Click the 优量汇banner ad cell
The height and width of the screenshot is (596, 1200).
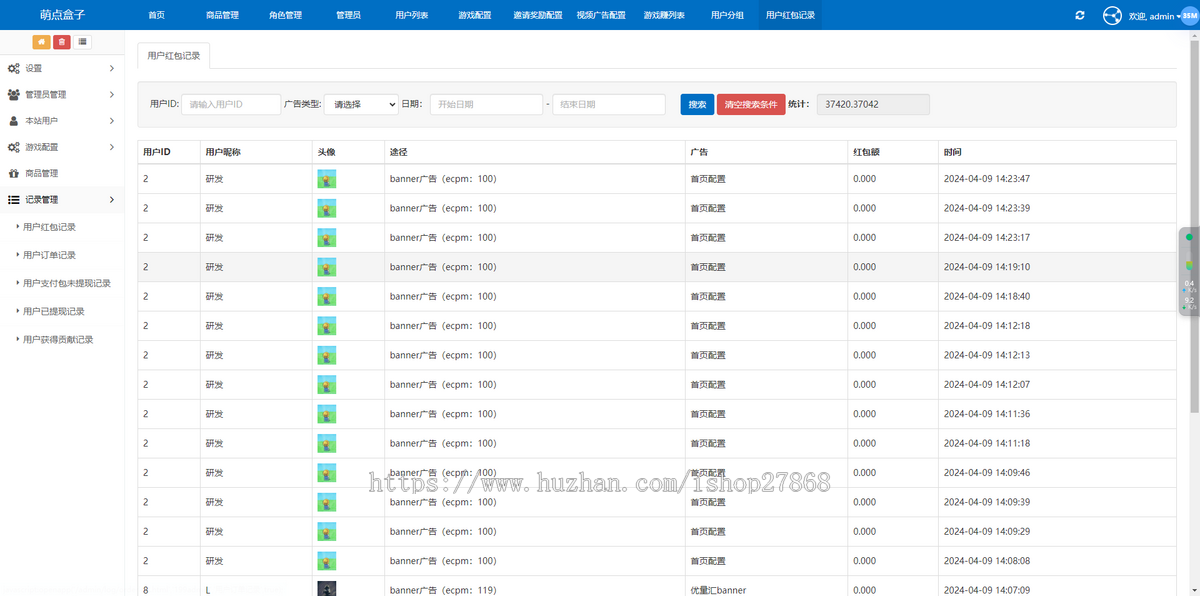(718, 590)
